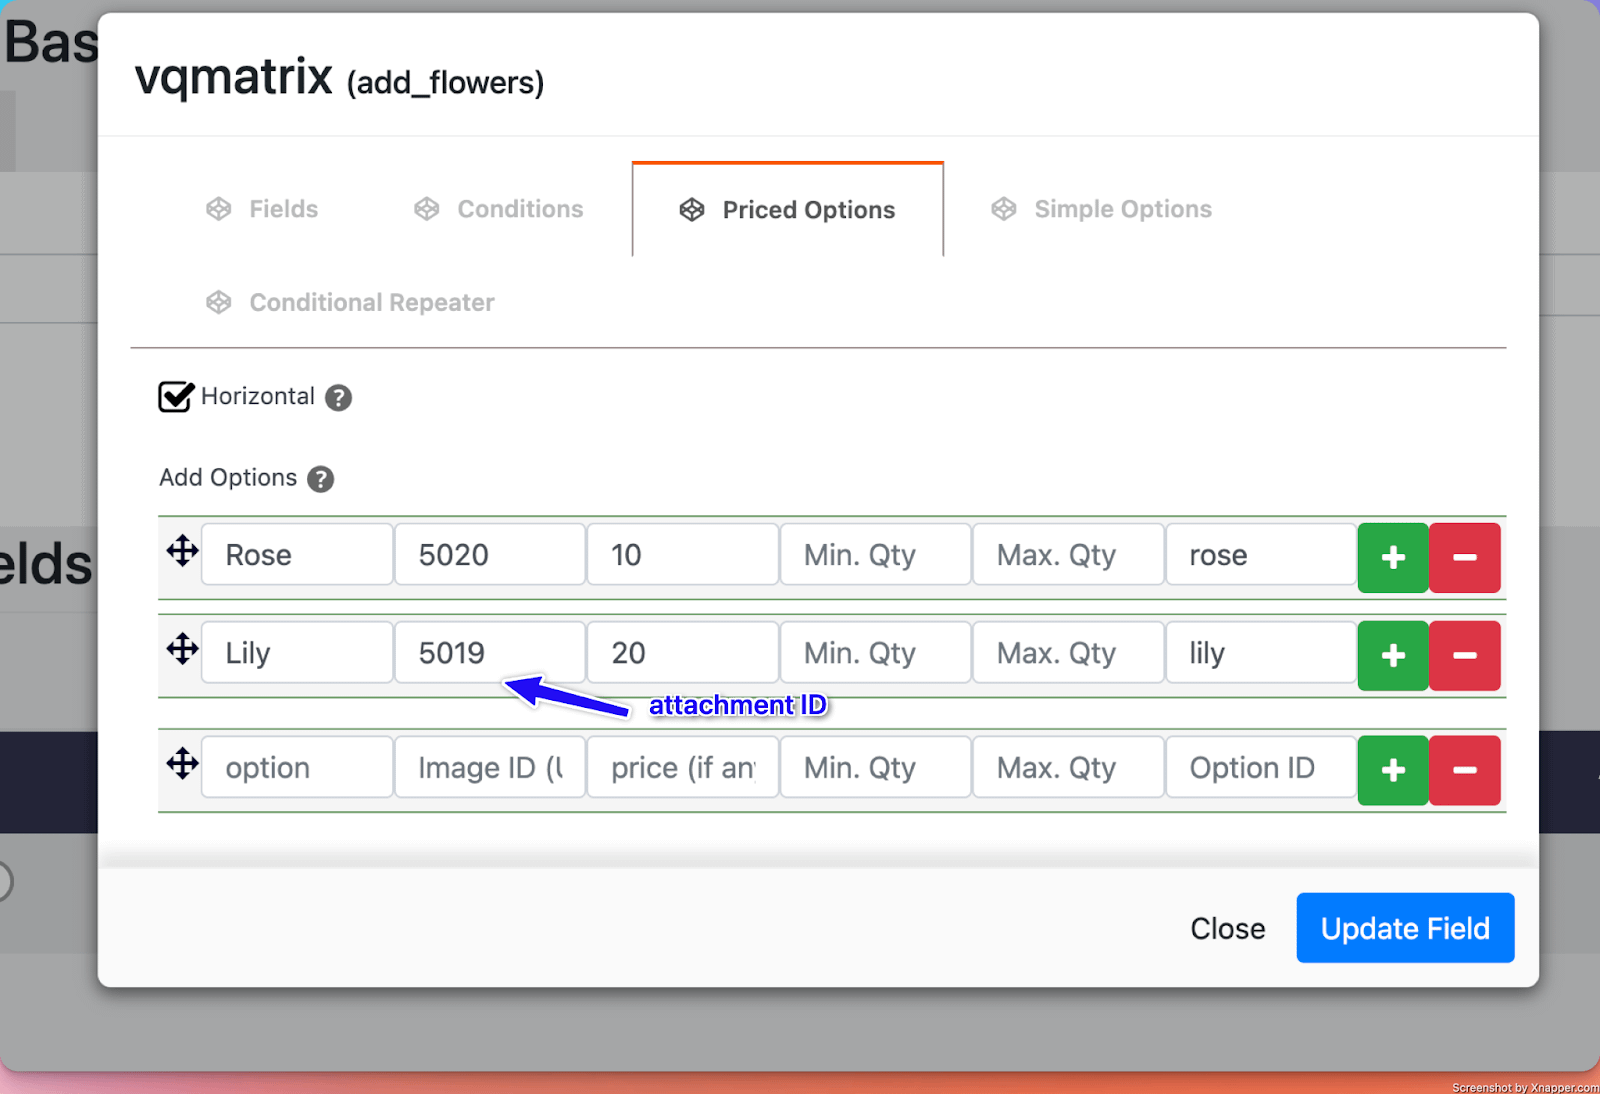The image size is (1600, 1094).
Task: Click the drag handle on empty option row
Action: 182,764
